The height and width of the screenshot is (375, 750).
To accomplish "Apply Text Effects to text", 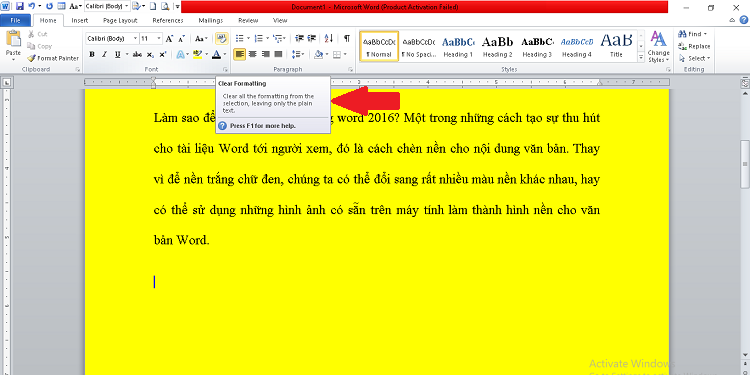I will click(x=180, y=55).
